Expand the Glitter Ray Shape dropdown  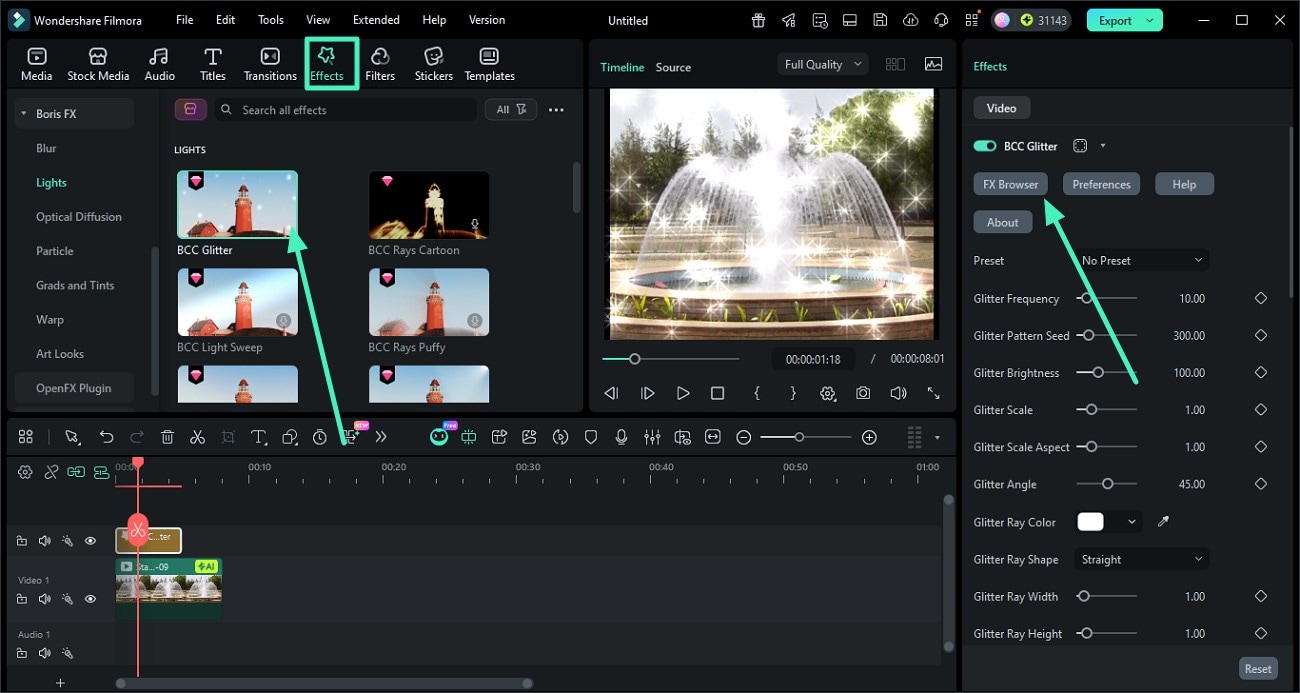pos(1141,559)
